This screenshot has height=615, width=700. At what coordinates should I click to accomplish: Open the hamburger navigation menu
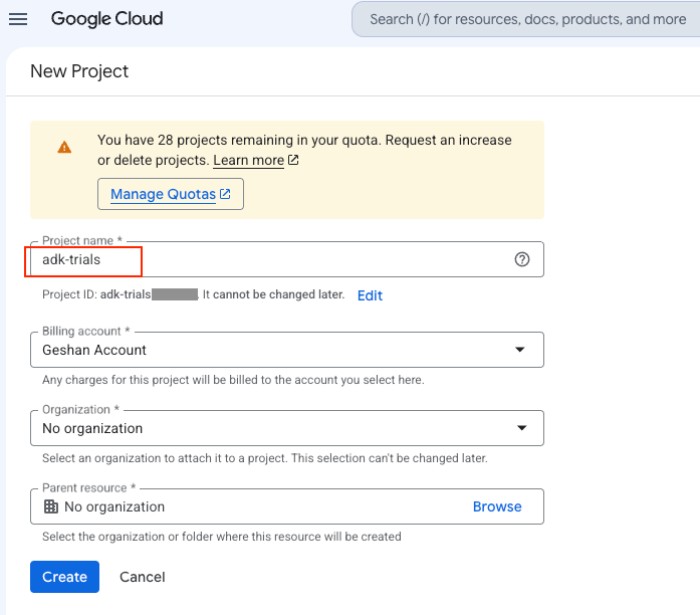(18, 19)
